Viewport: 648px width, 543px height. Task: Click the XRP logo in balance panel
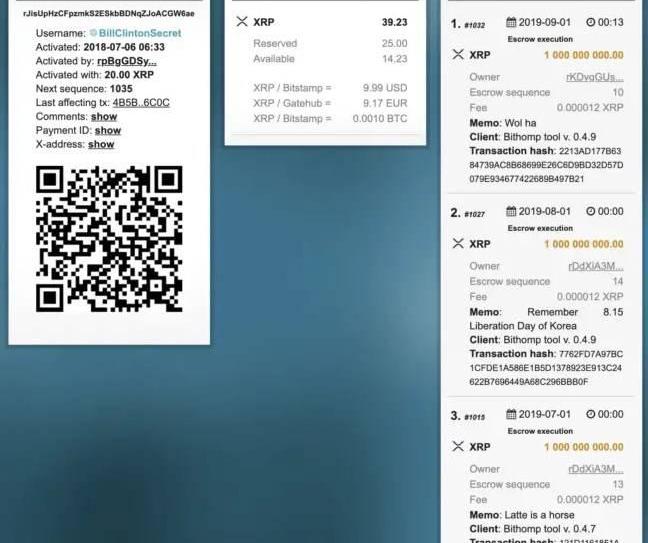(241, 21)
